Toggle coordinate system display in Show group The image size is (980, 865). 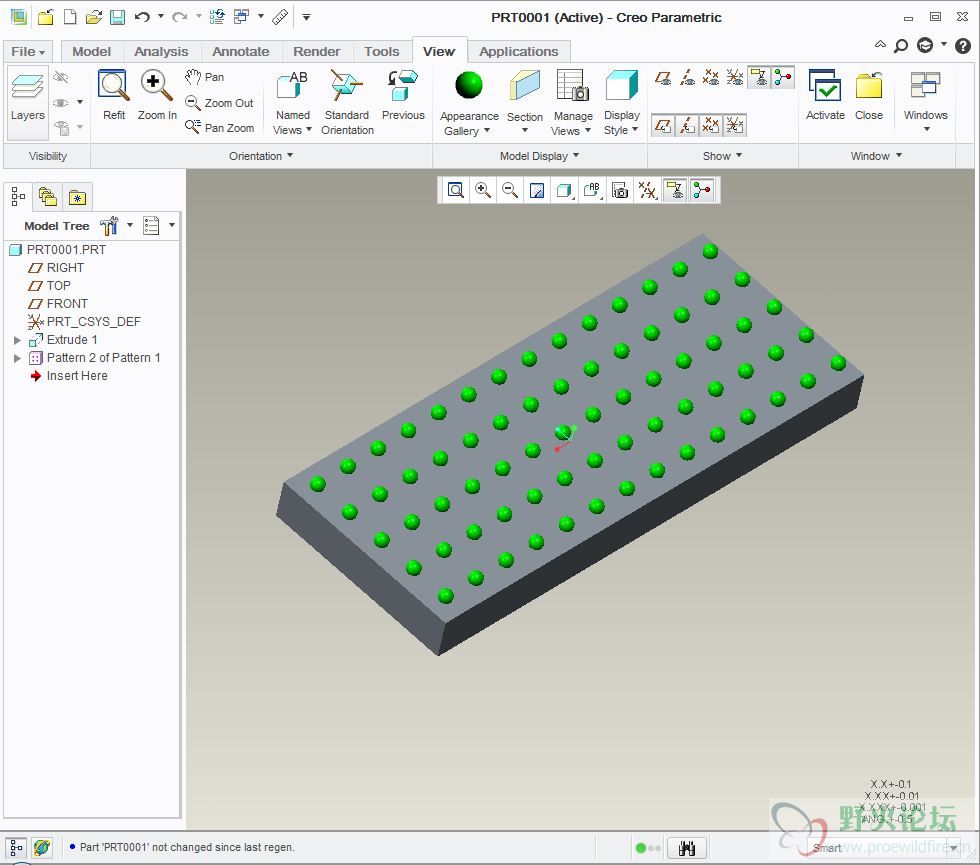734,78
